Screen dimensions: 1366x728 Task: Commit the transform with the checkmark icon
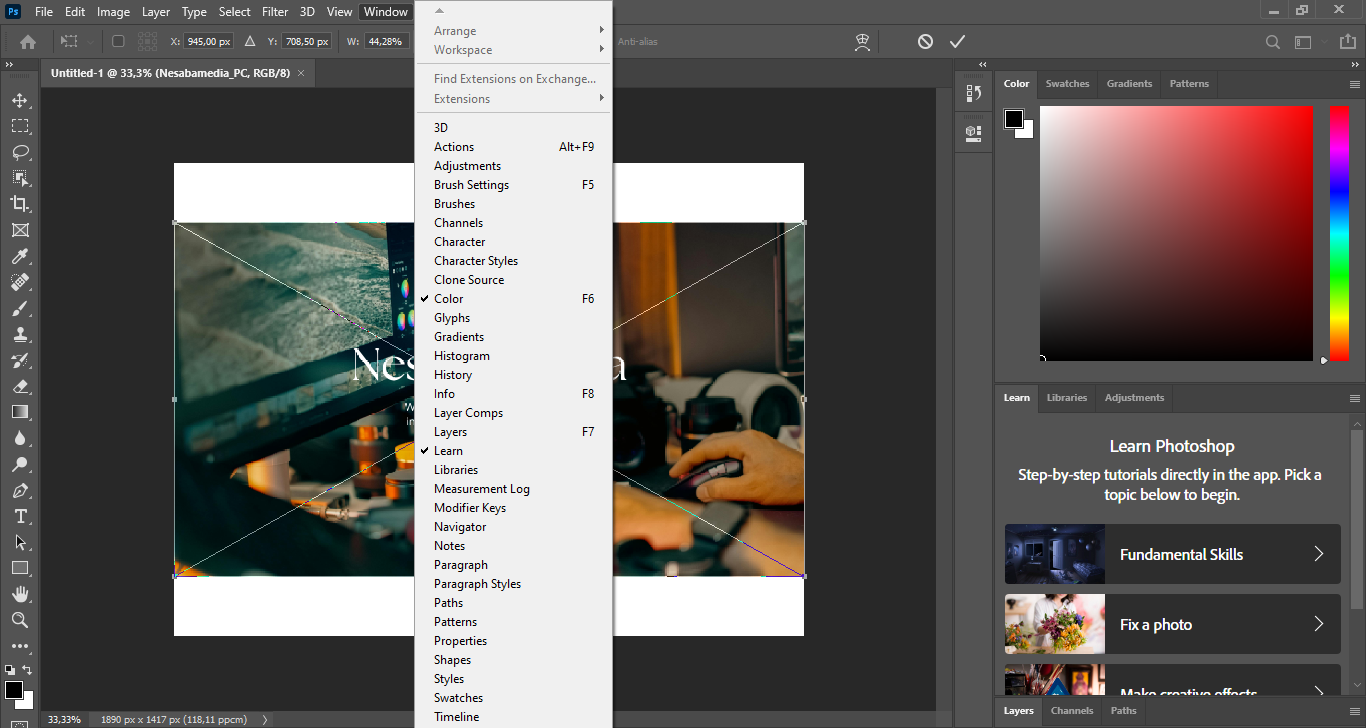pyautogui.click(x=957, y=42)
